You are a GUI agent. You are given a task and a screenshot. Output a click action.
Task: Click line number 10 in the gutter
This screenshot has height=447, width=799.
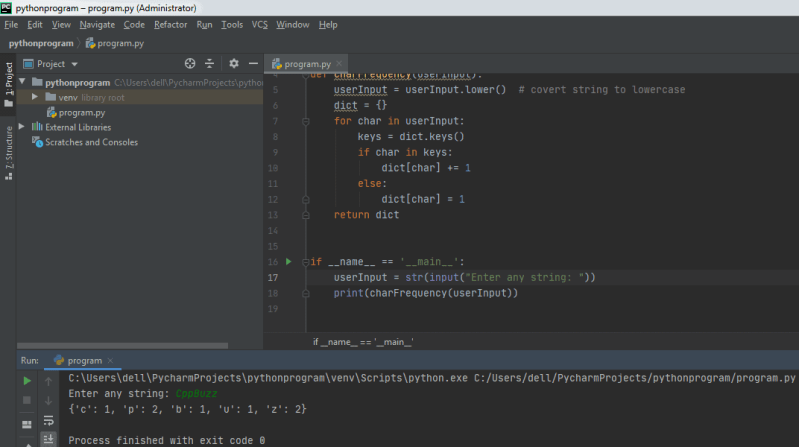tap(273, 168)
